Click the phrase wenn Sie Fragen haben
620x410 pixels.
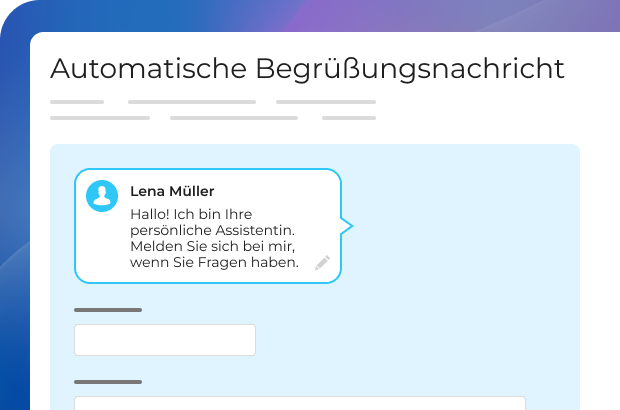point(214,263)
